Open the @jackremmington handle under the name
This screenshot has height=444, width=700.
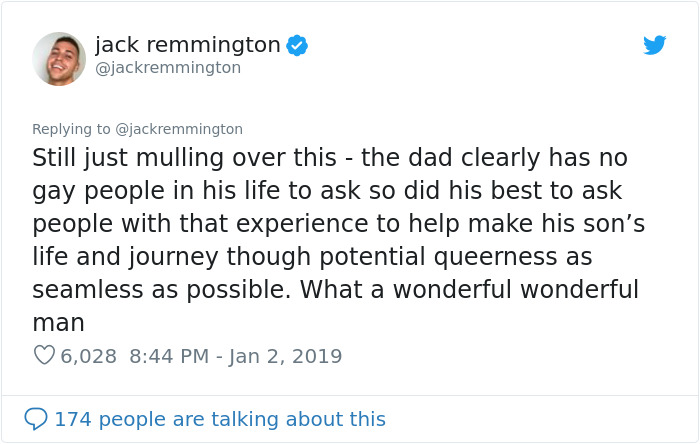(168, 68)
